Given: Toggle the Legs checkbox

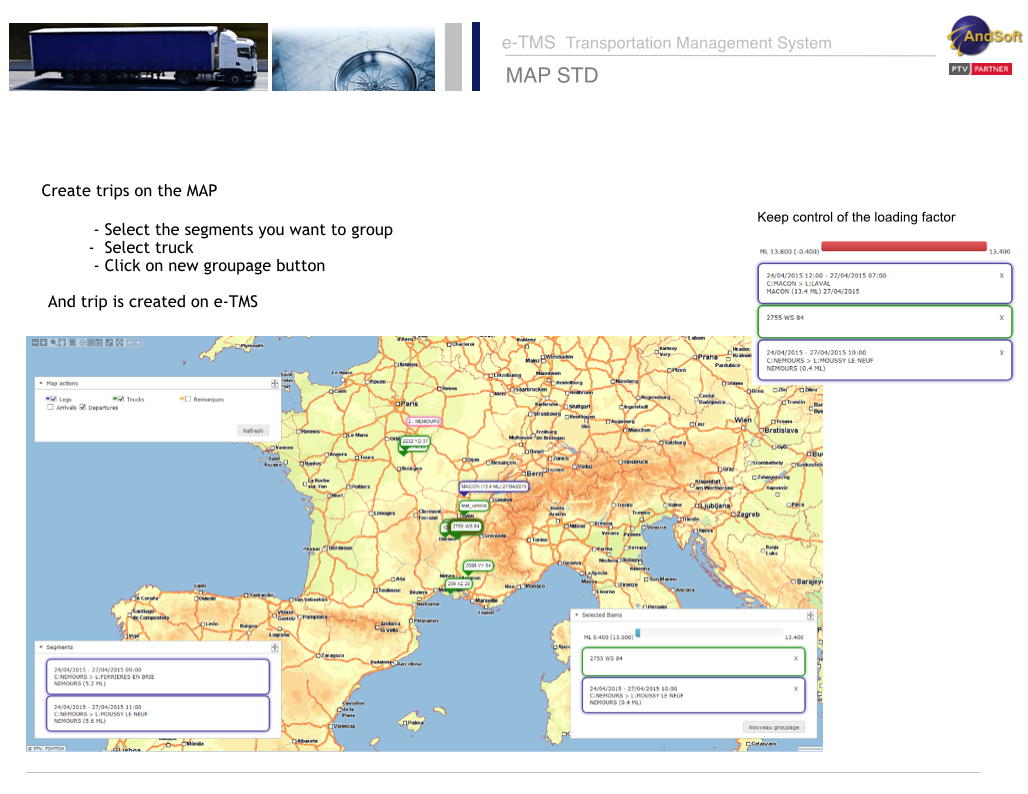Looking at the screenshot, I should coord(52,399).
